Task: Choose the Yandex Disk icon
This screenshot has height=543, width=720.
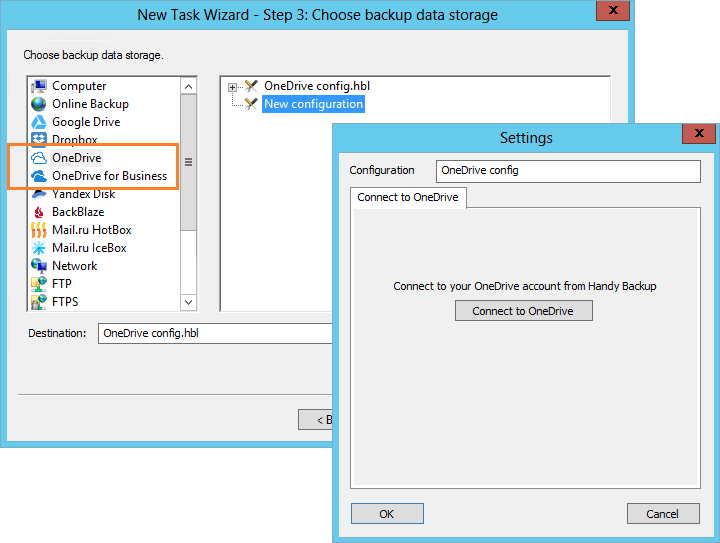Action: [39, 194]
